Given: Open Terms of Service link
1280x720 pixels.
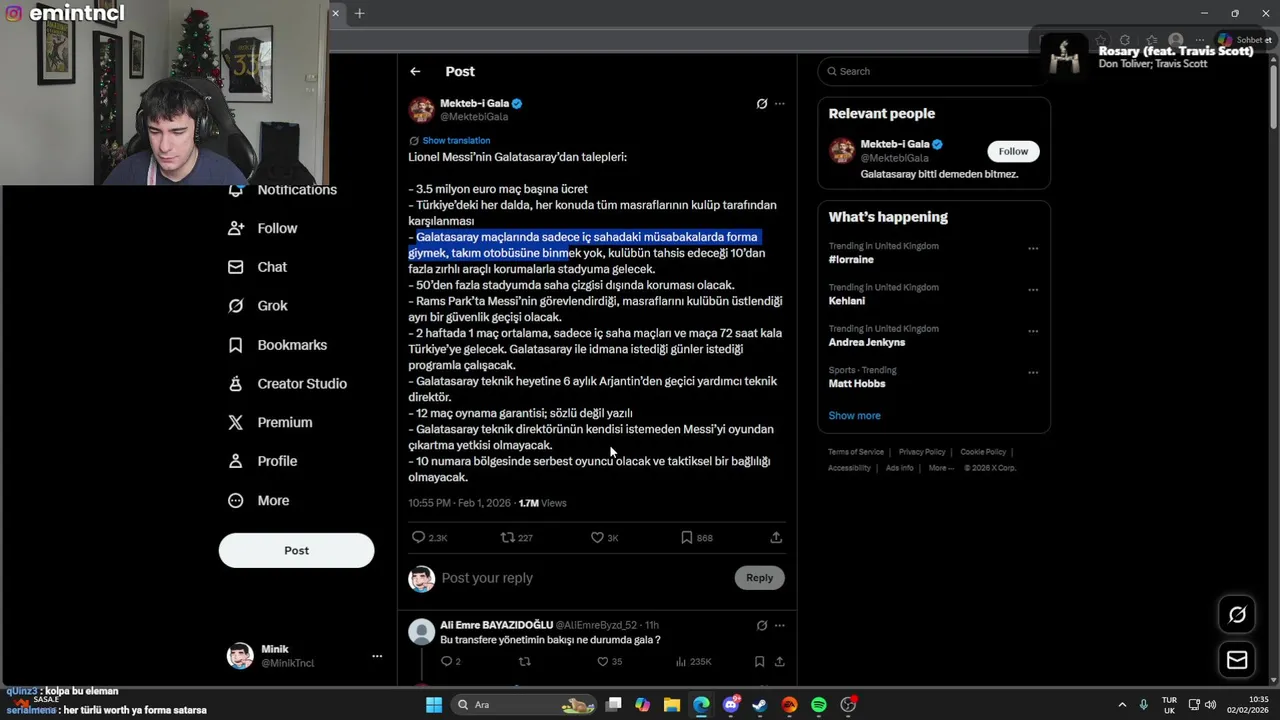Looking at the screenshot, I should 856,452.
